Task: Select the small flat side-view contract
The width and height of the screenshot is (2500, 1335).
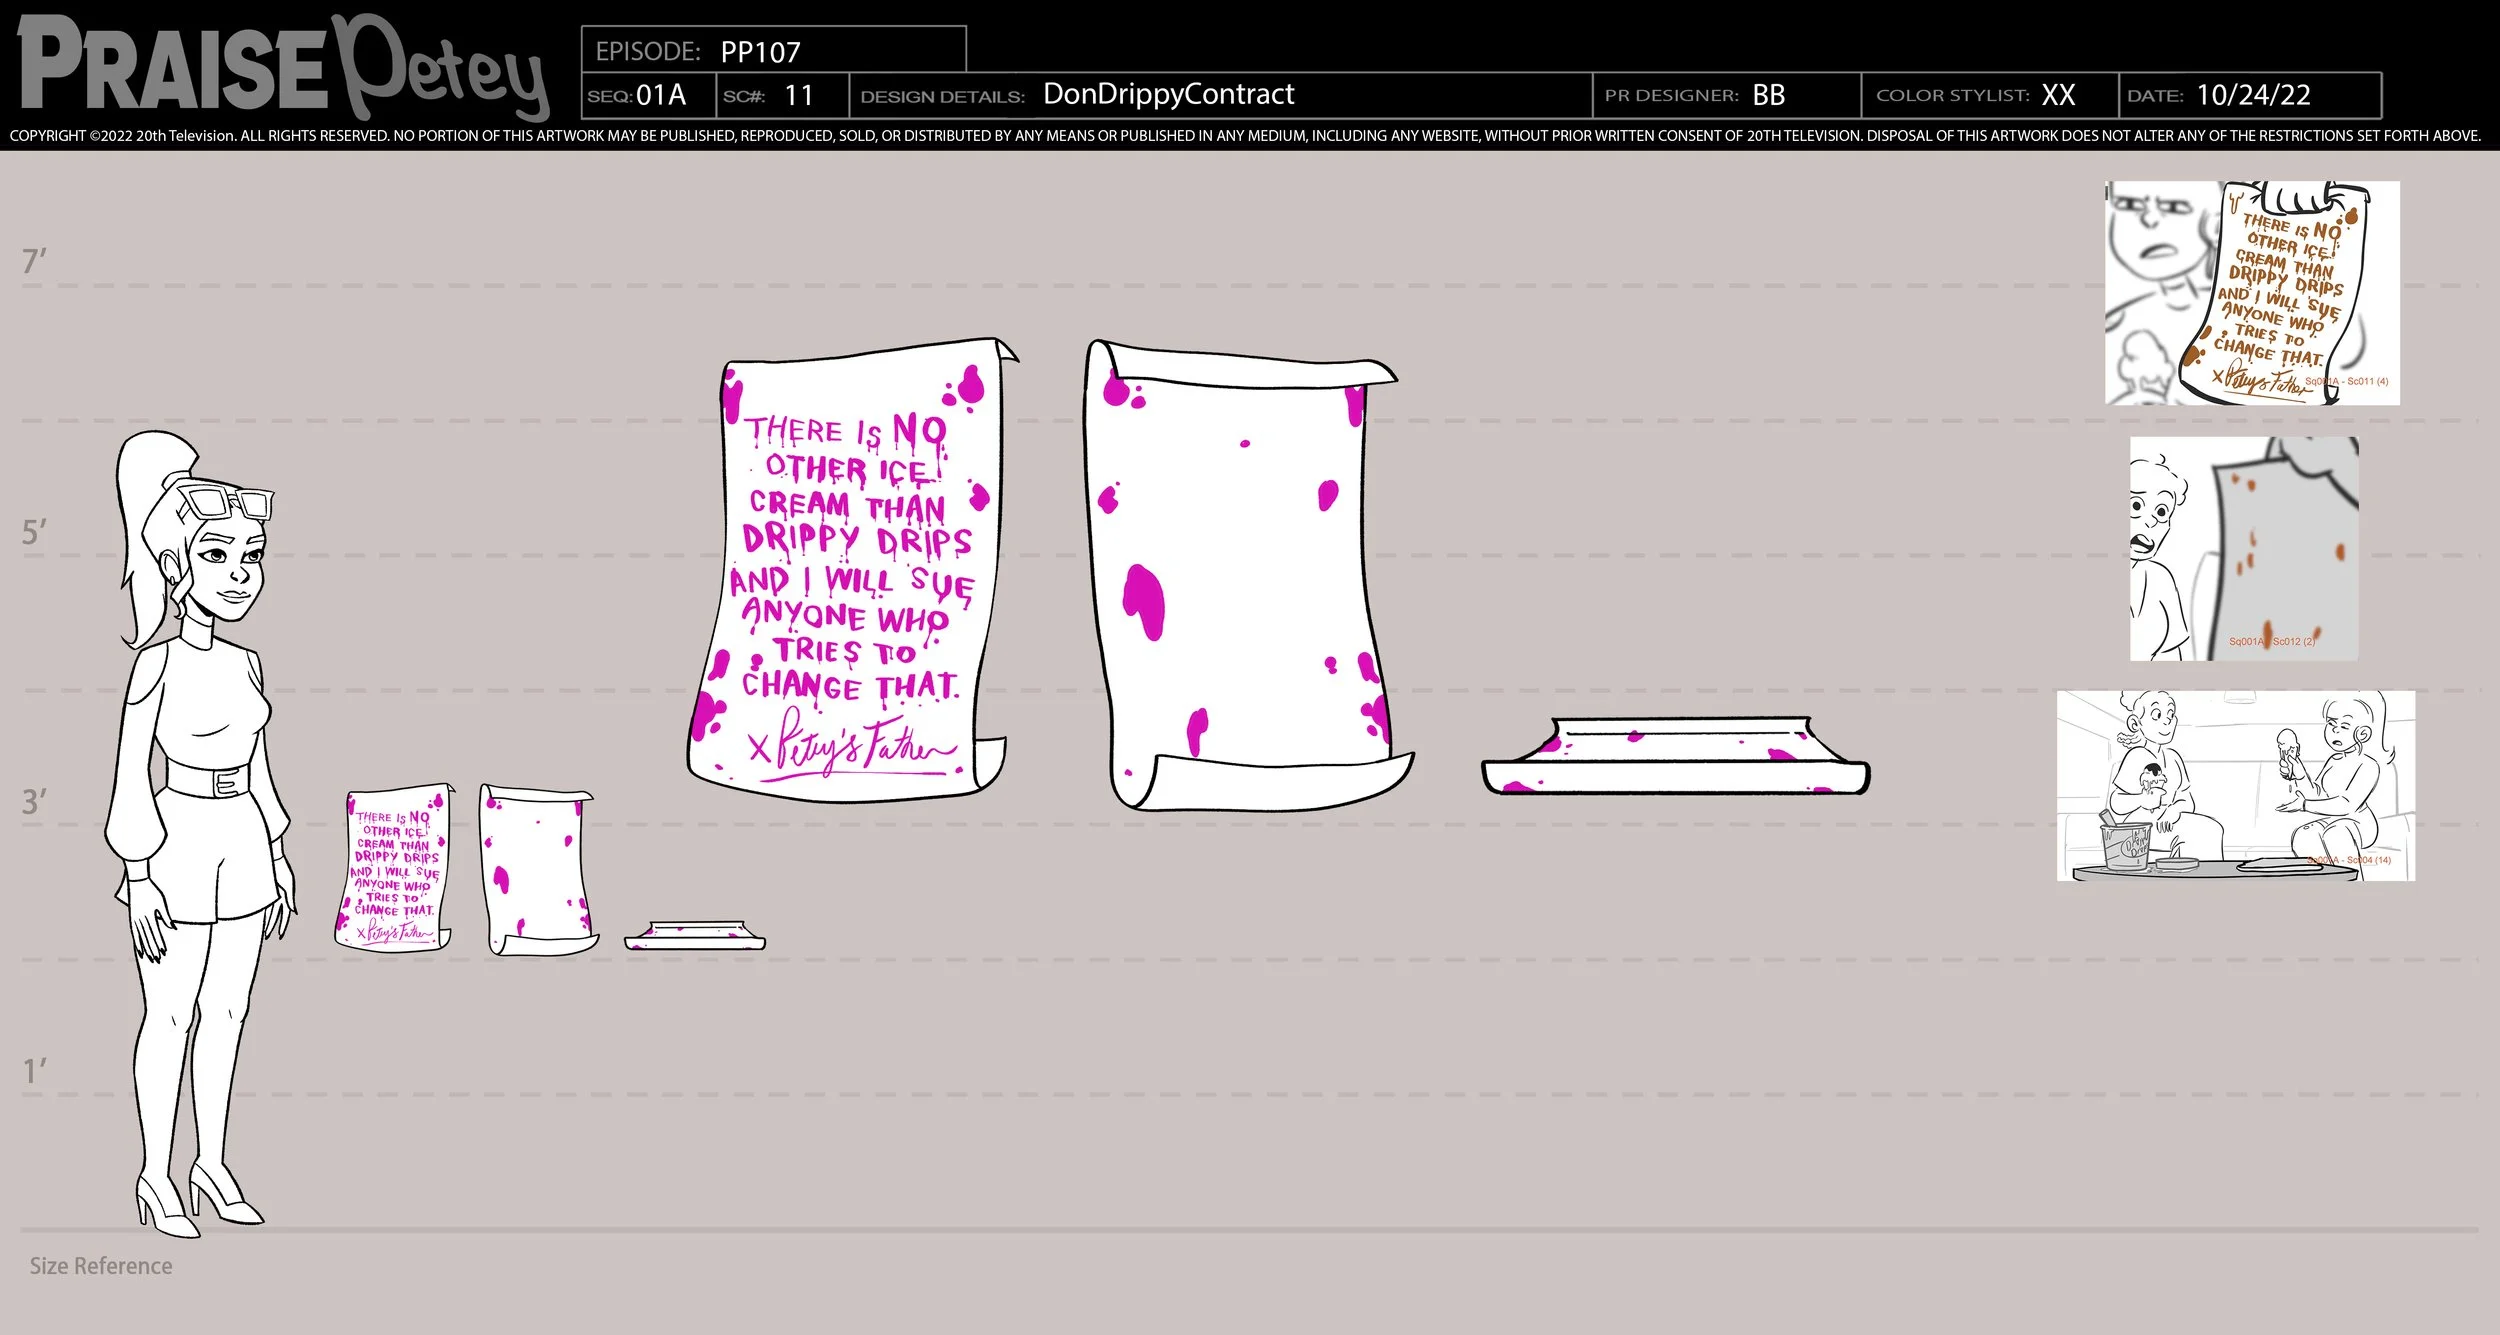Action: [x=695, y=936]
